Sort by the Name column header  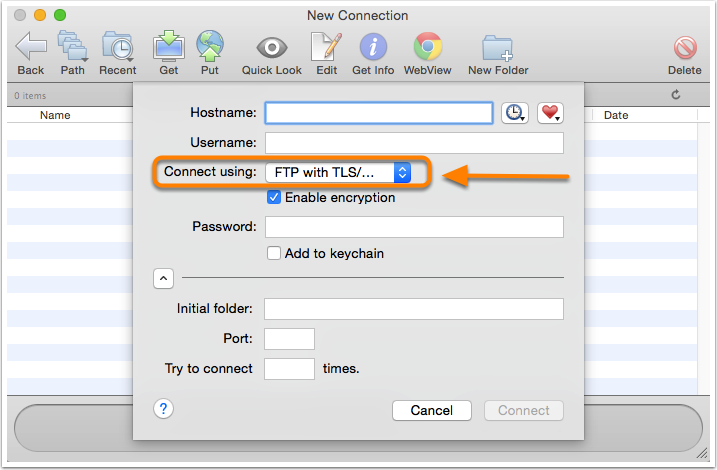(55, 115)
